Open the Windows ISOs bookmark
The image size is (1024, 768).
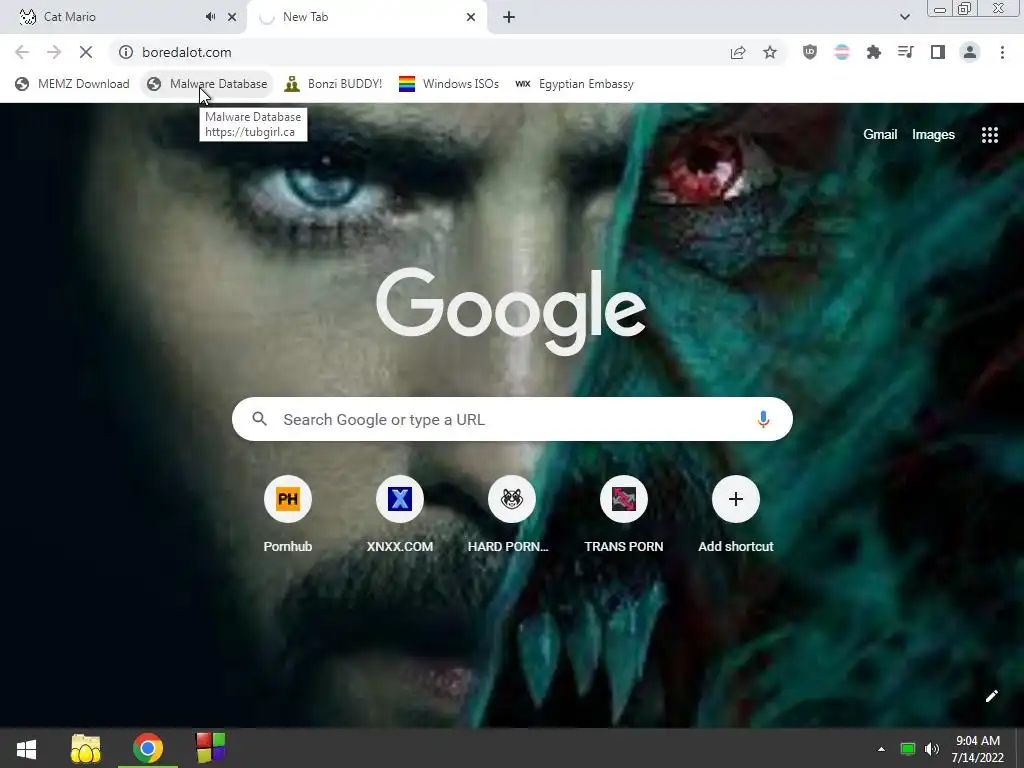449,84
